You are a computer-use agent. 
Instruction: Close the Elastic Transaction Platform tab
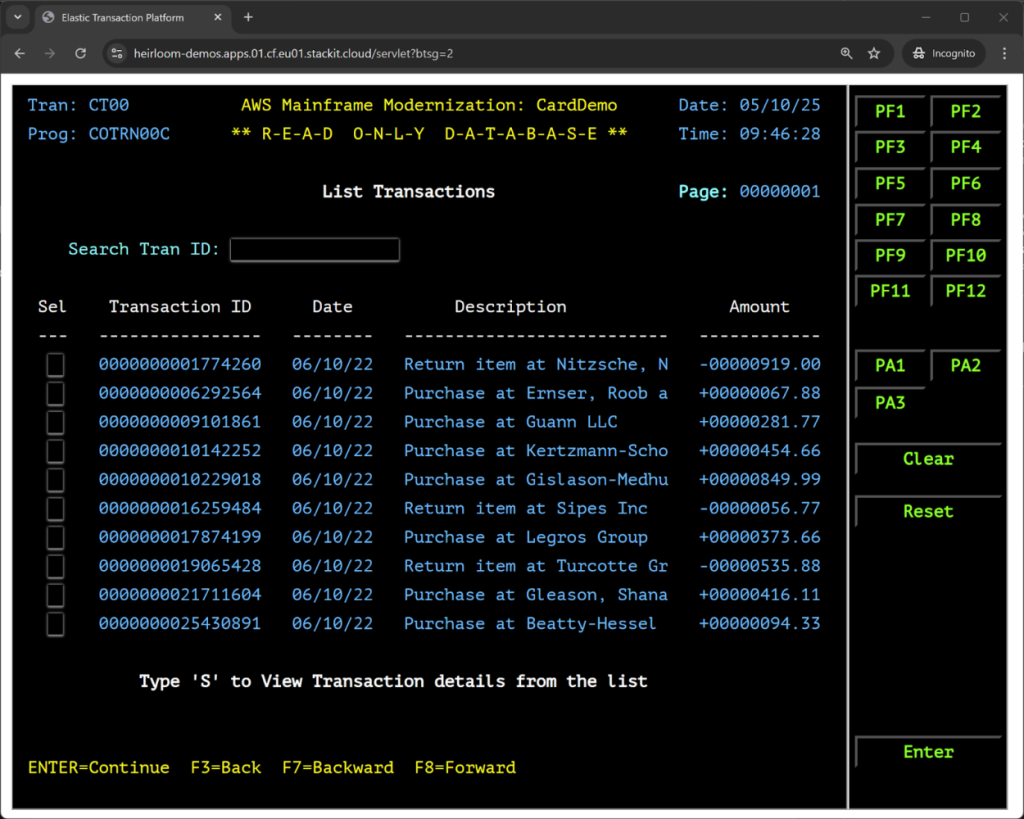[x=218, y=18]
